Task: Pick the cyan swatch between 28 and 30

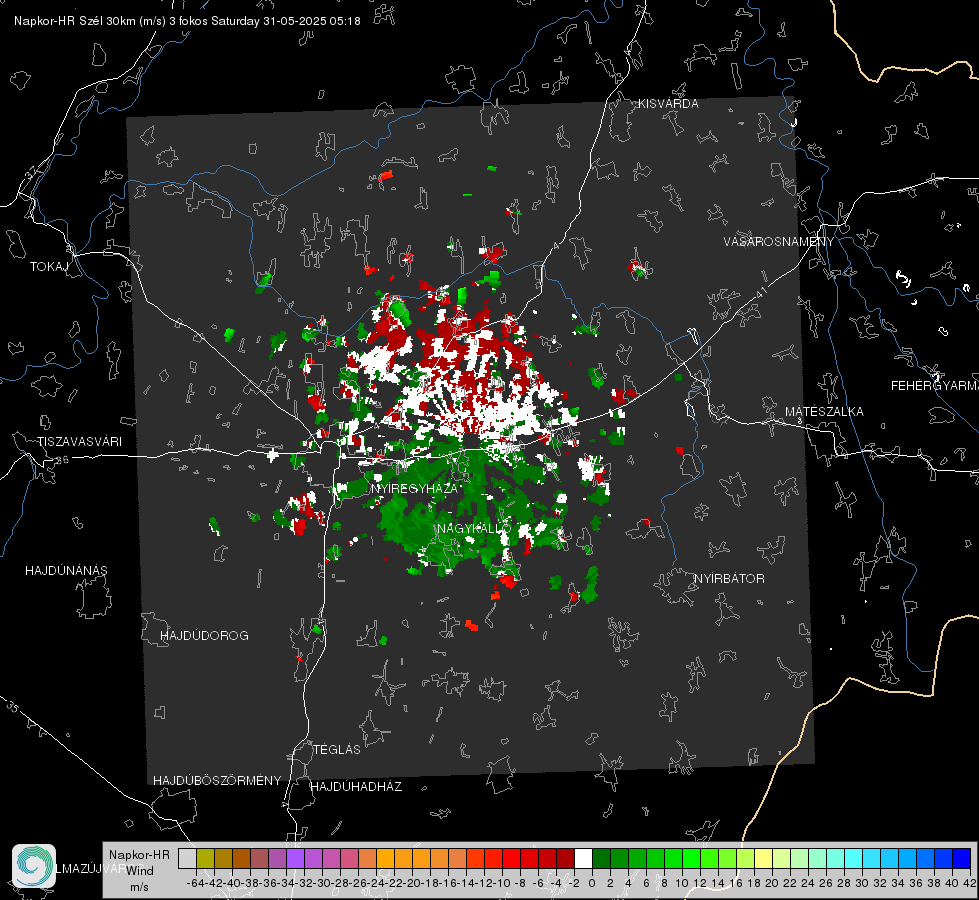Action: 853,859
